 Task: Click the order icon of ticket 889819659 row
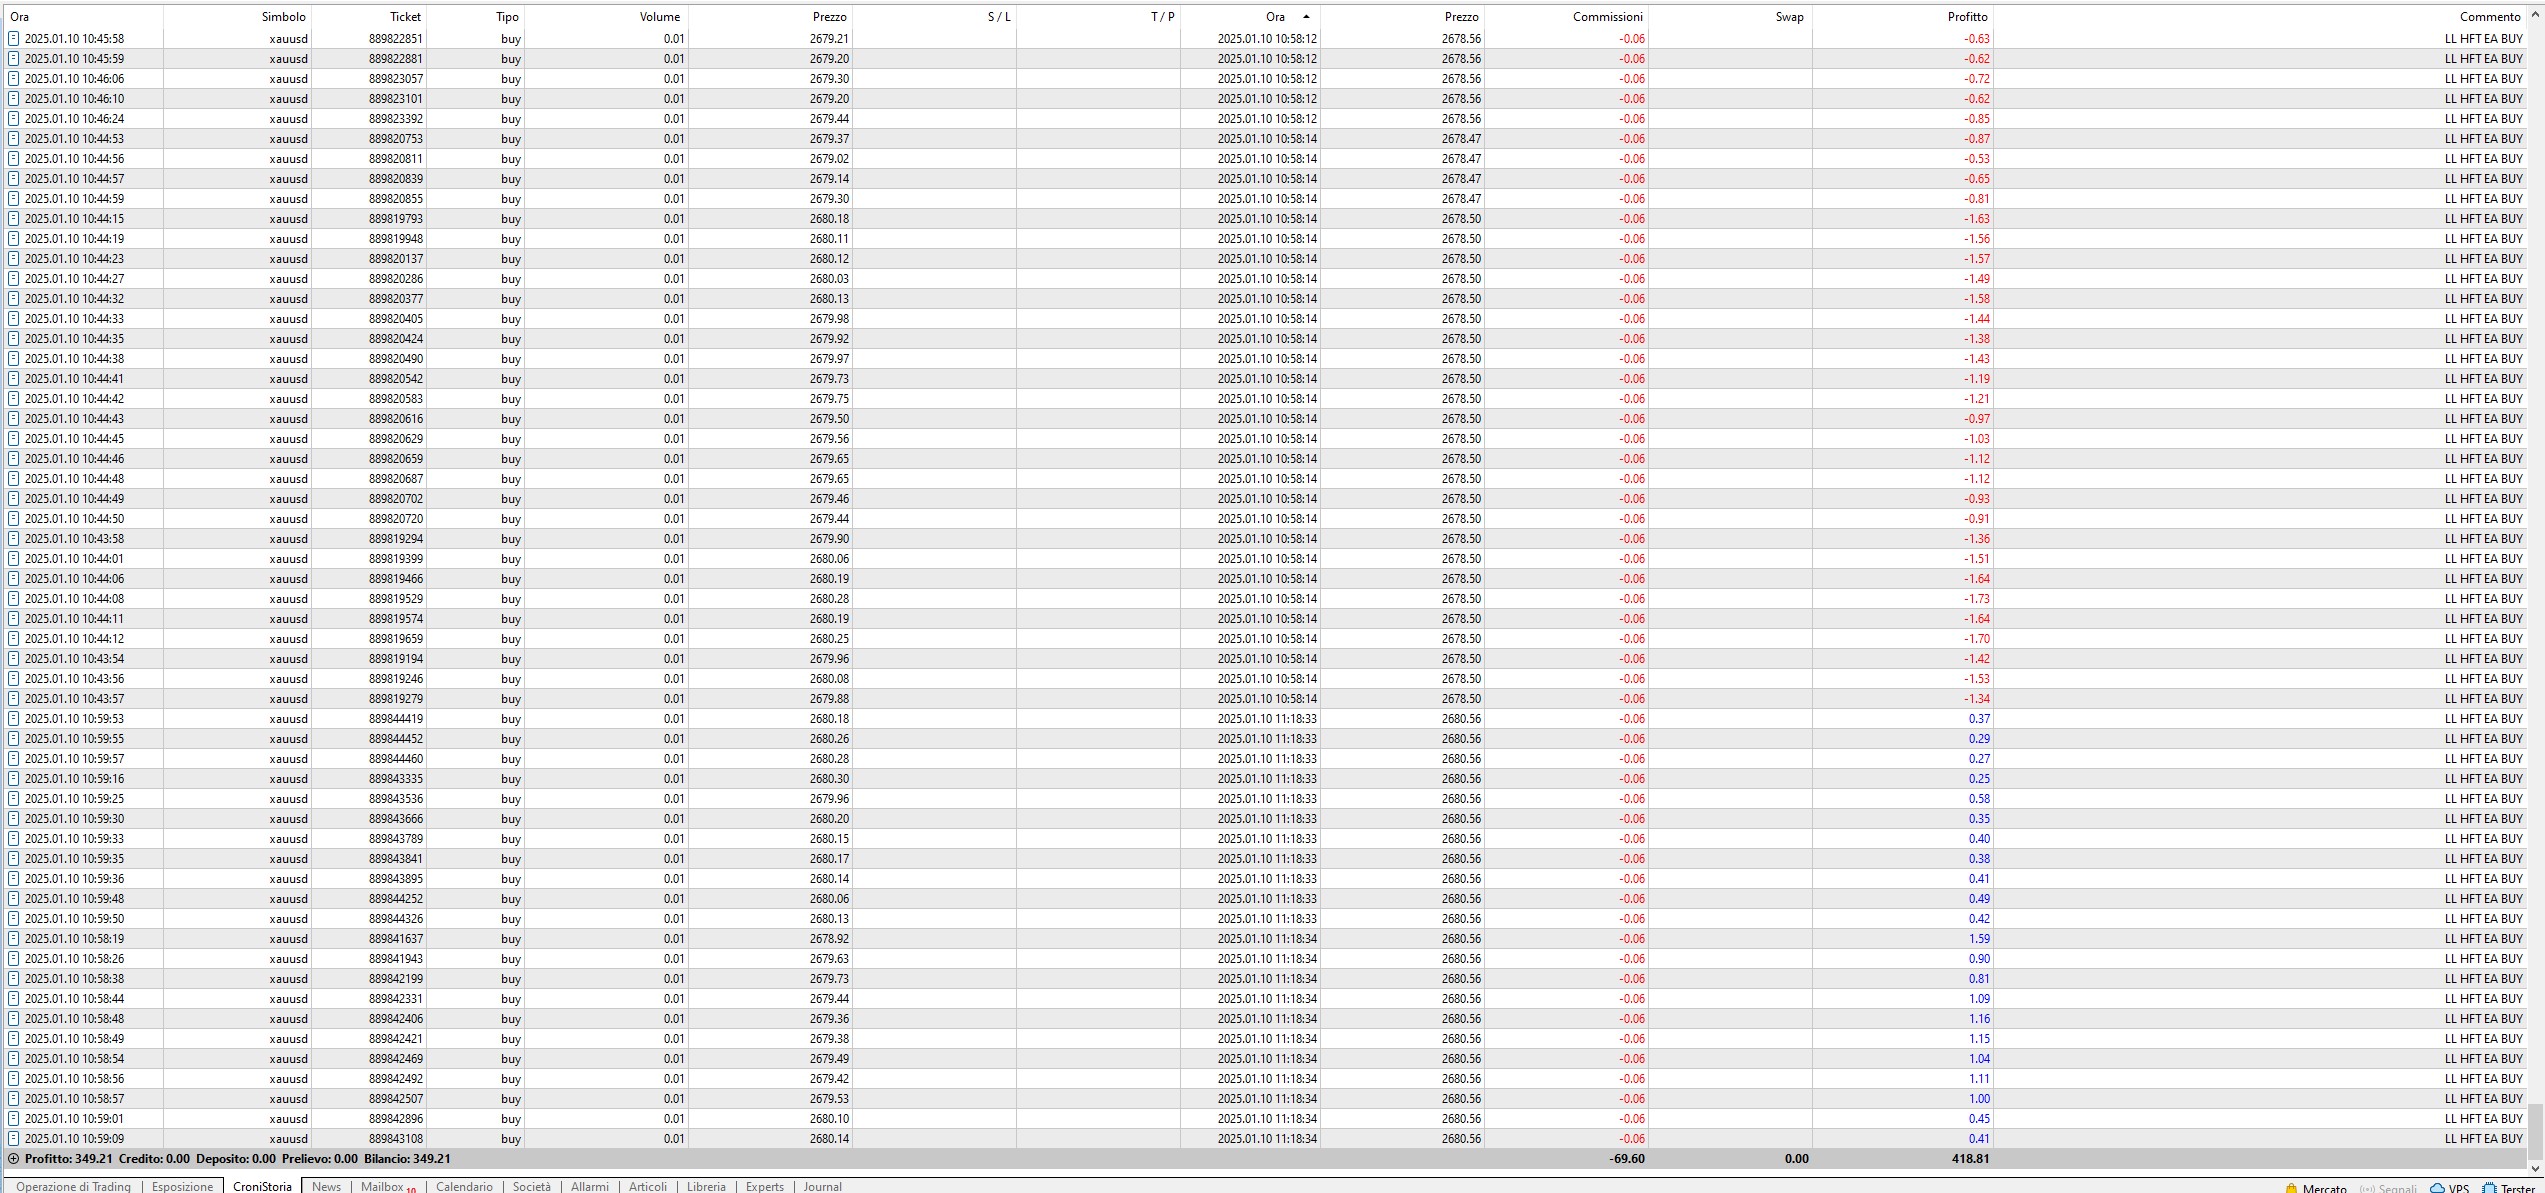(x=14, y=639)
